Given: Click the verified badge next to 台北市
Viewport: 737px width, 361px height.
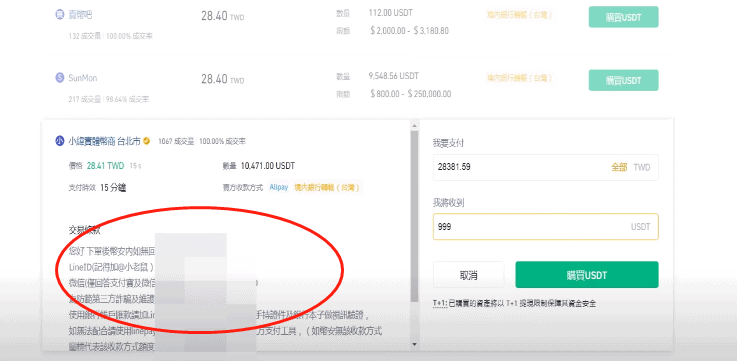Looking at the screenshot, I should [x=147, y=141].
